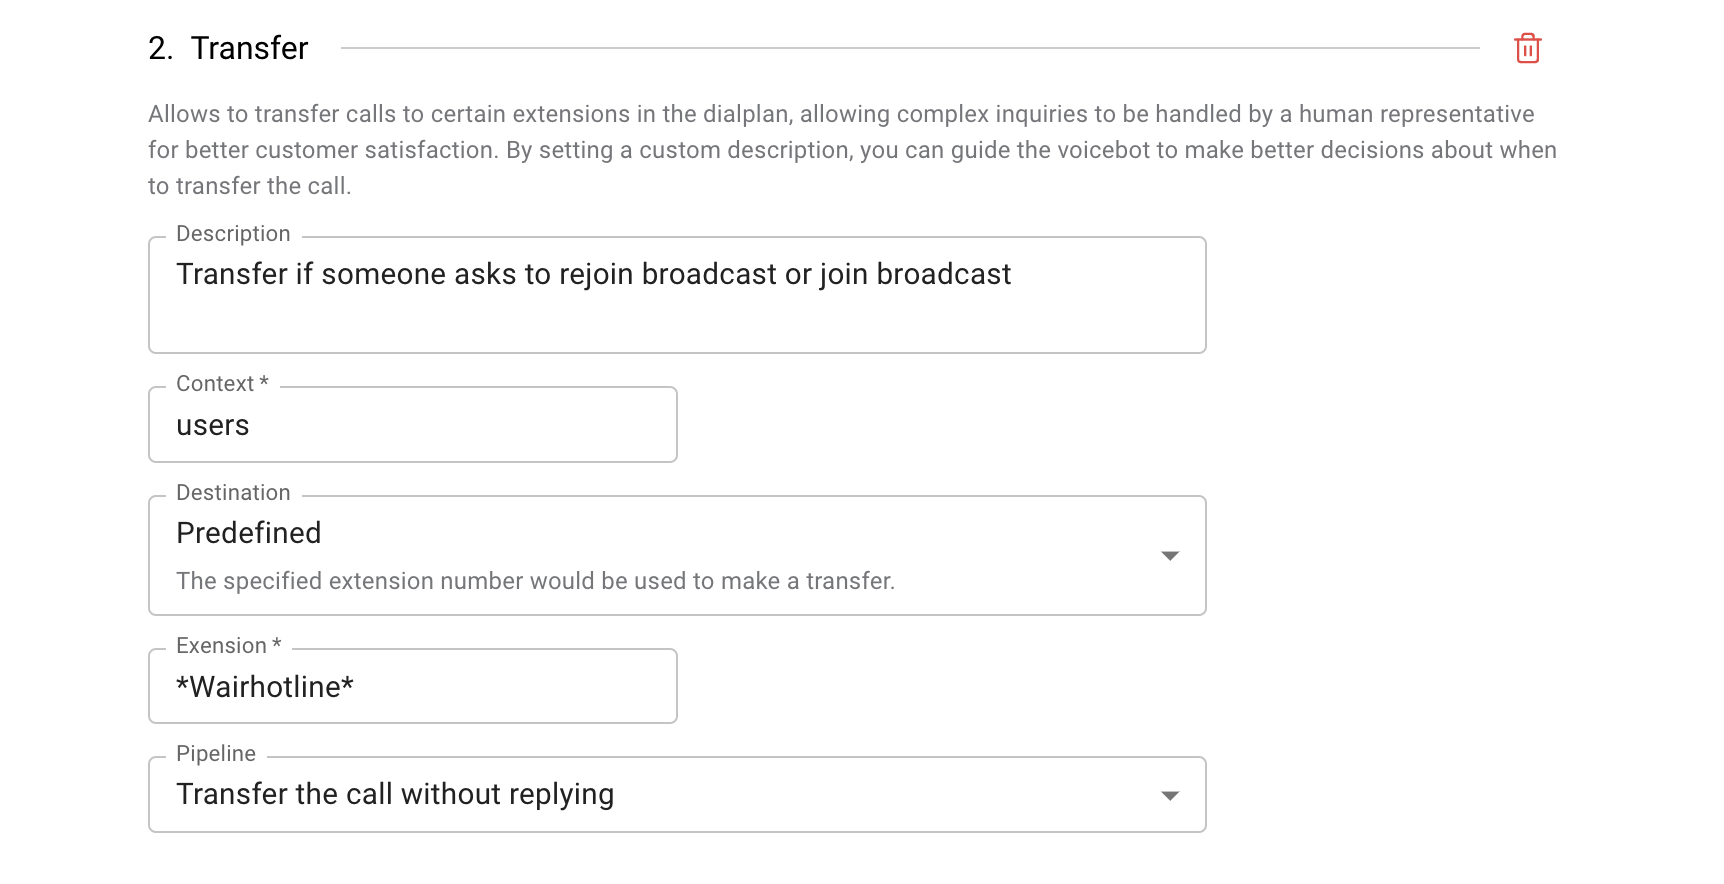Screen dimensions: 1724x884
Task: Click the step number 2 indicator
Action: [x=158, y=47]
